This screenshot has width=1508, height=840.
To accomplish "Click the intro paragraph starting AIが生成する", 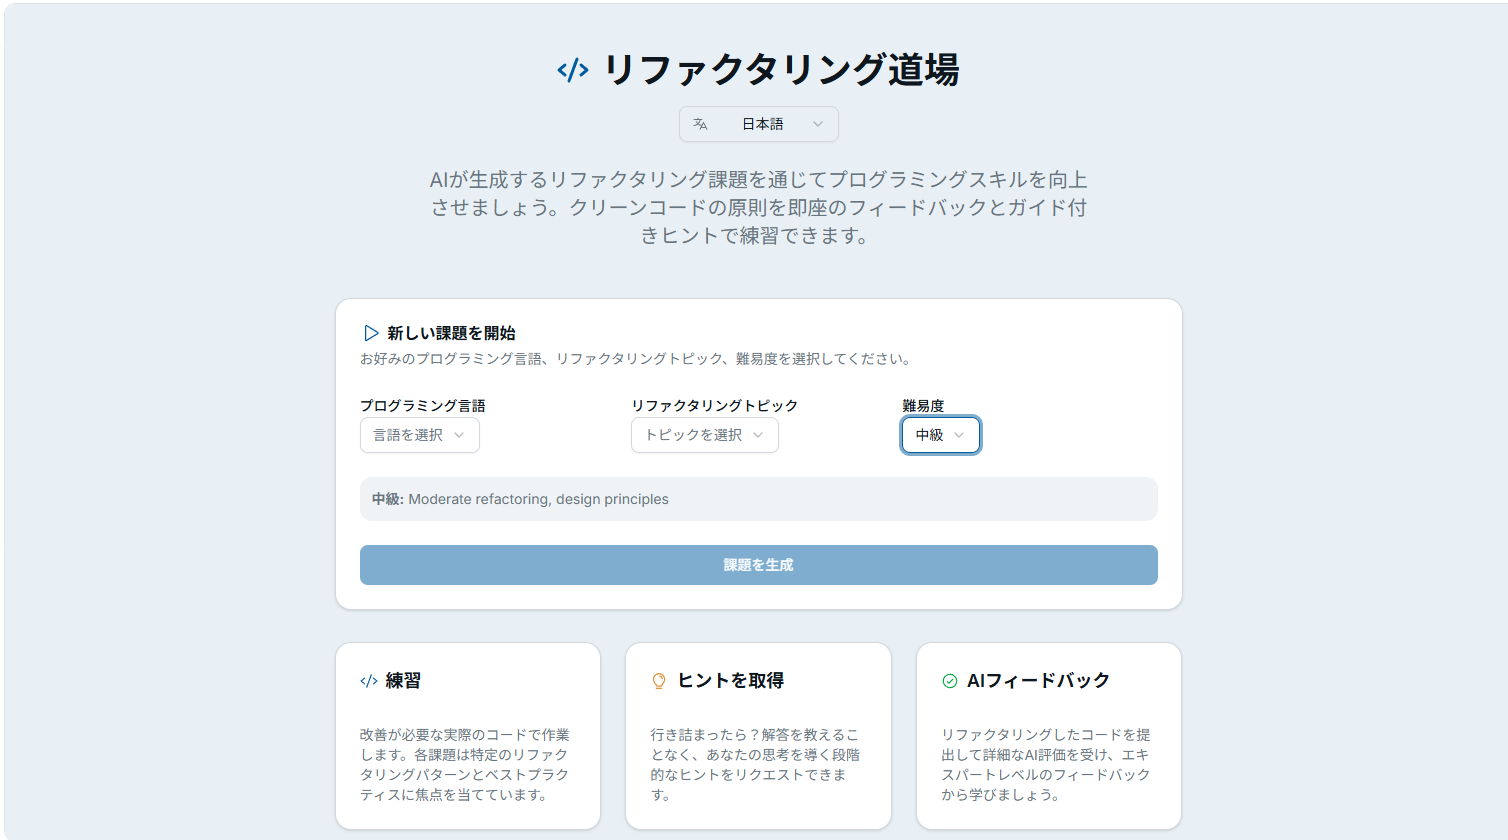I will click(x=759, y=208).
